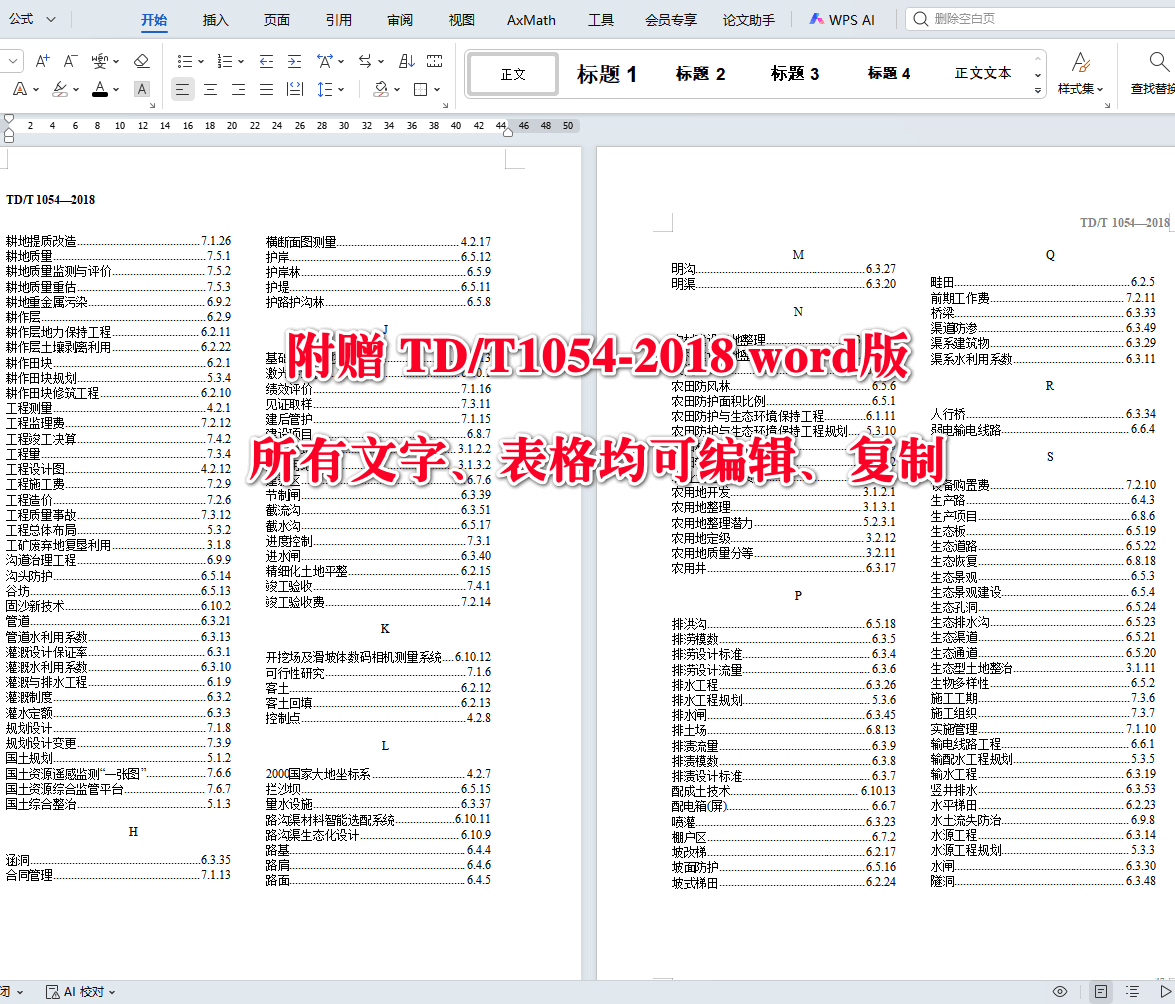The image size is (1175, 1004).
Task: Apply the 正文 style
Action: 513,74
